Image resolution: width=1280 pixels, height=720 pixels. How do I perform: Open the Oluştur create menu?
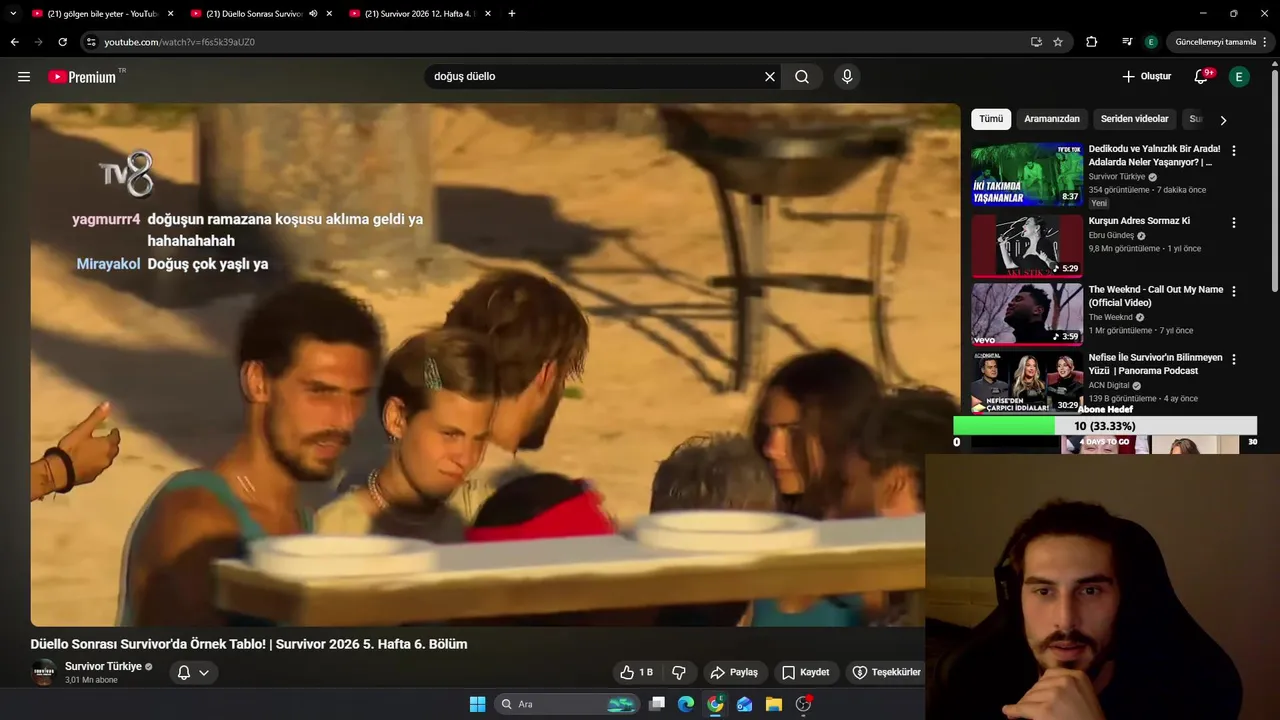(1146, 76)
